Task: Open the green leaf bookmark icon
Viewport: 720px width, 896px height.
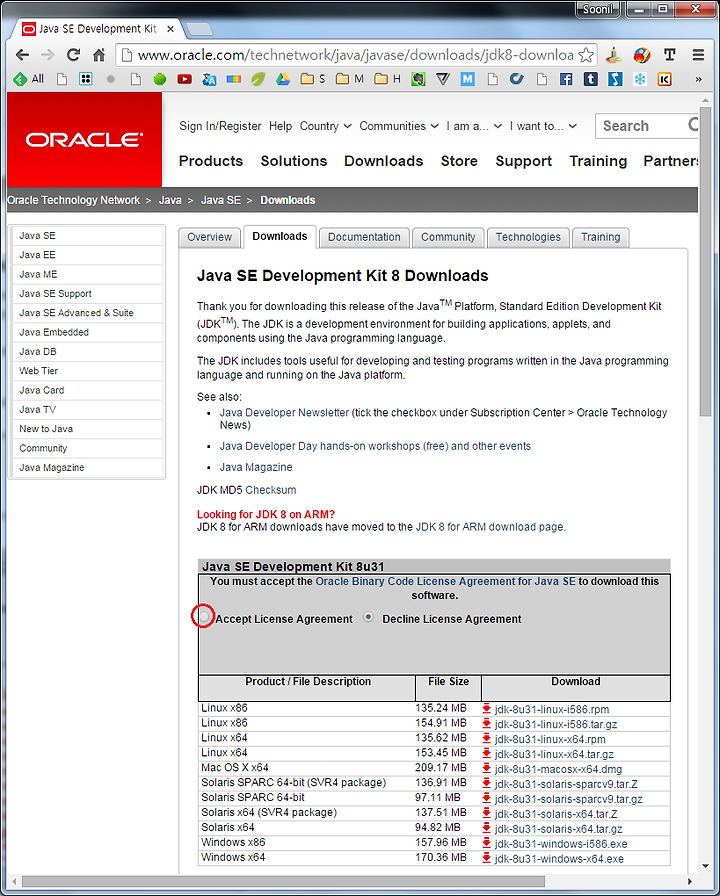Action: tap(258, 79)
